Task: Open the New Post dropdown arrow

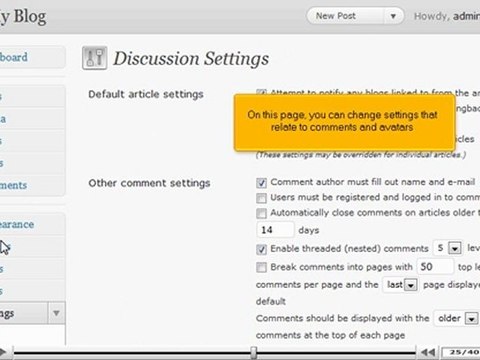Action: point(393,16)
